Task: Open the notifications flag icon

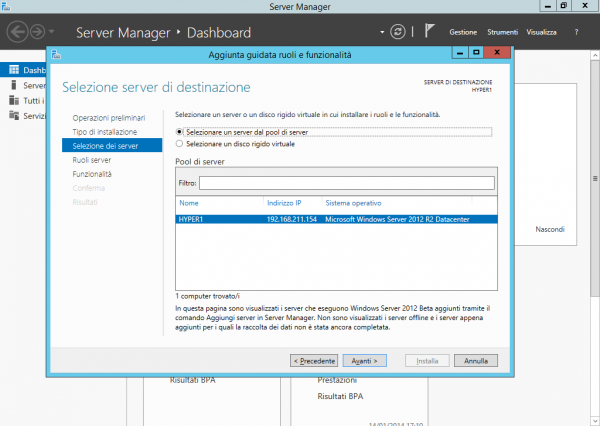Action: pos(429,31)
